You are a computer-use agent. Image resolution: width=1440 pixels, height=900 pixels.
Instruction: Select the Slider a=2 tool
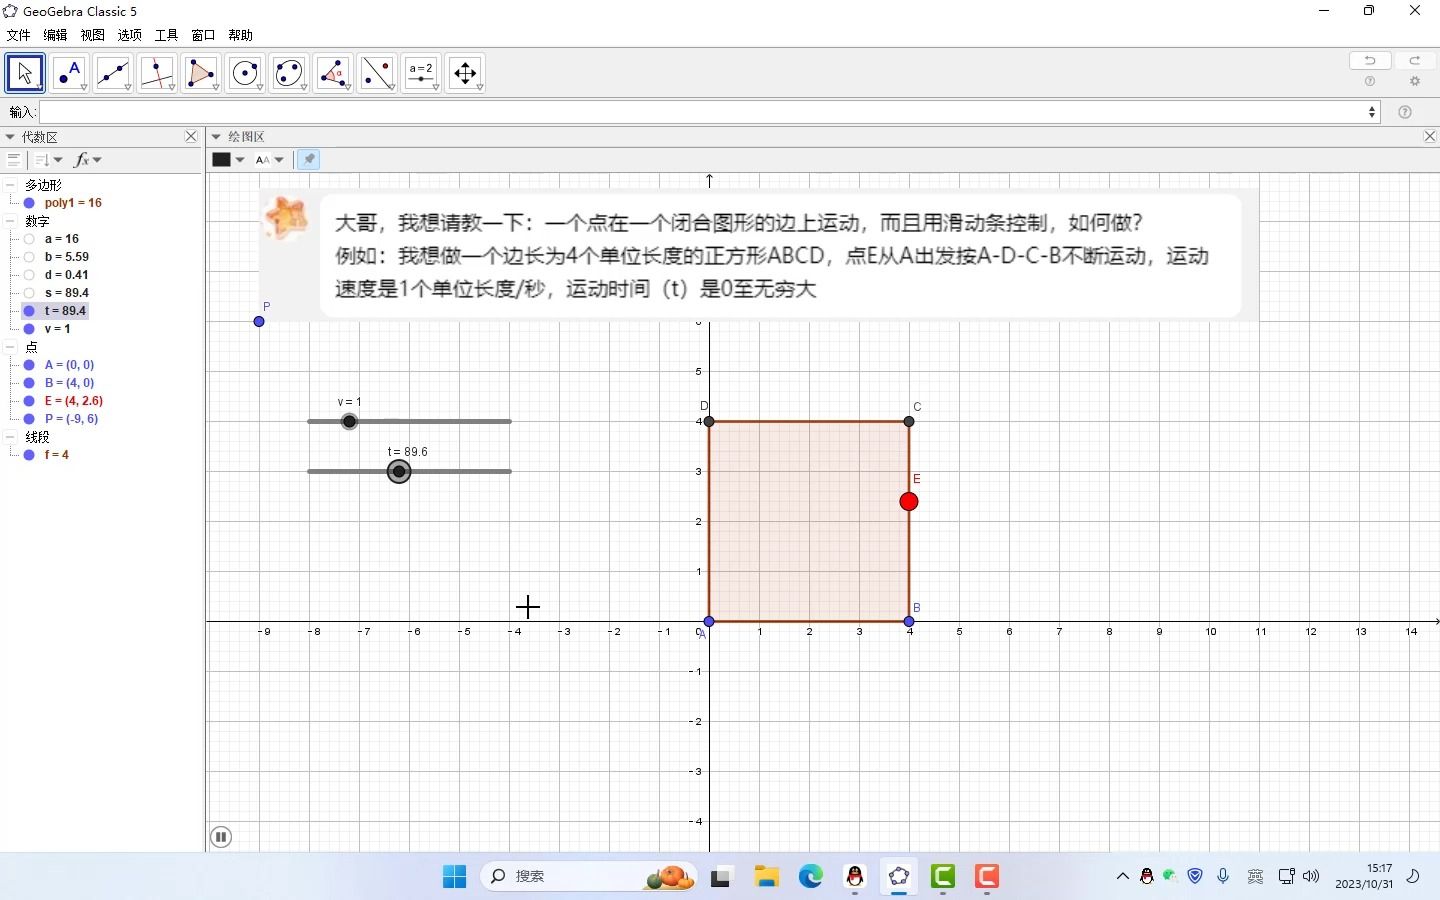[422, 73]
